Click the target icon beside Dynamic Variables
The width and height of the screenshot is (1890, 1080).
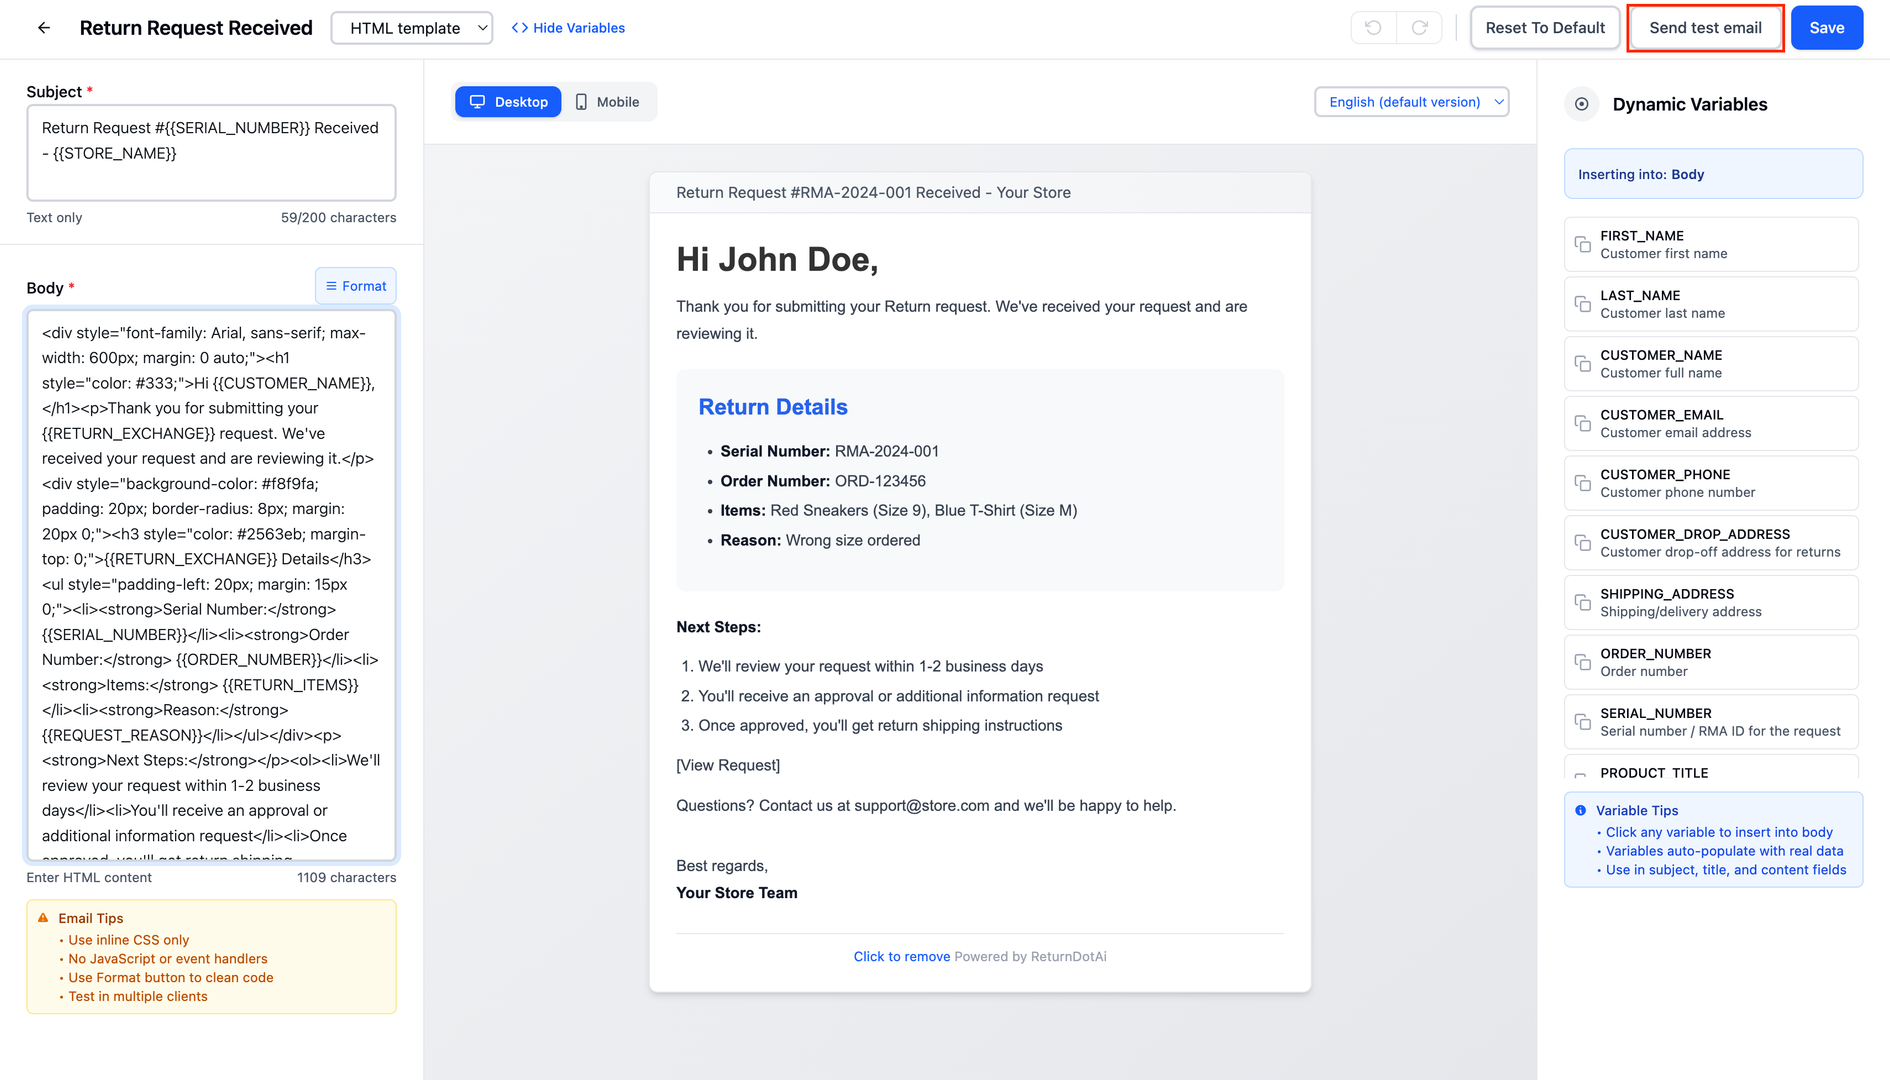[1581, 104]
